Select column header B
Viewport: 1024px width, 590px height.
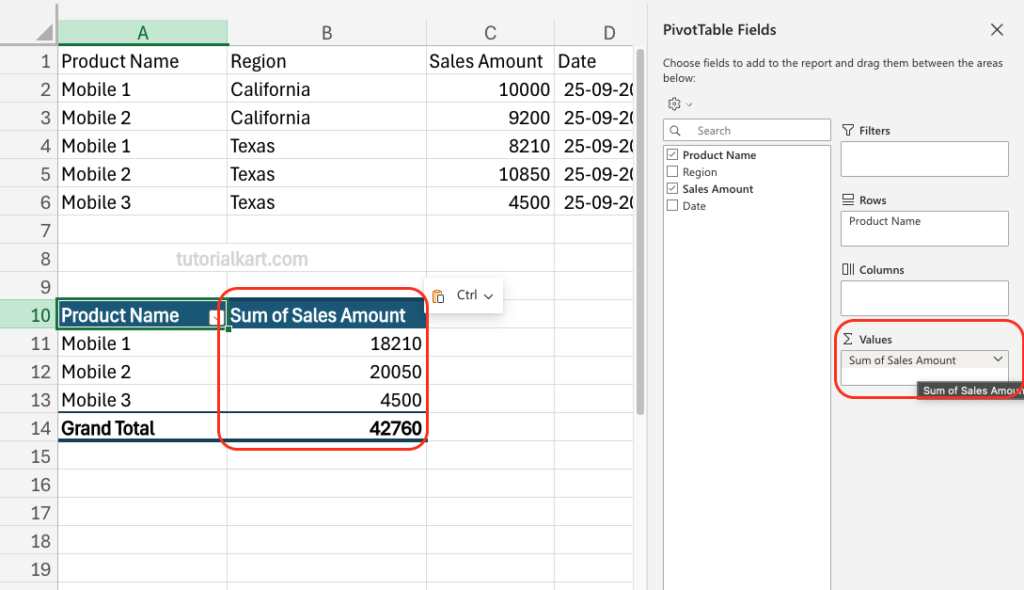pos(327,32)
